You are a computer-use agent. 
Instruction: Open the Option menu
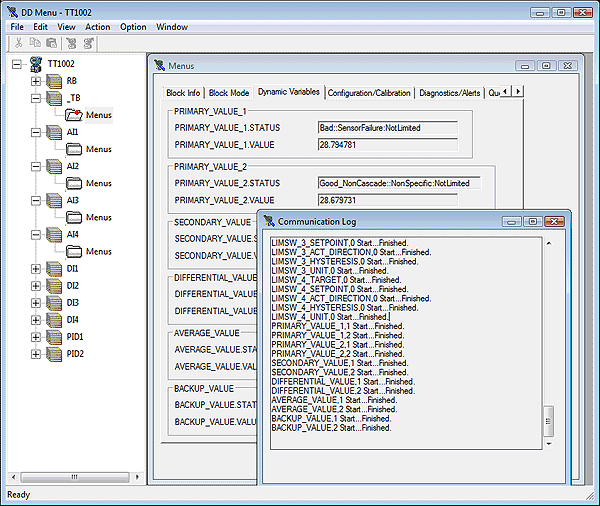pyautogui.click(x=133, y=27)
